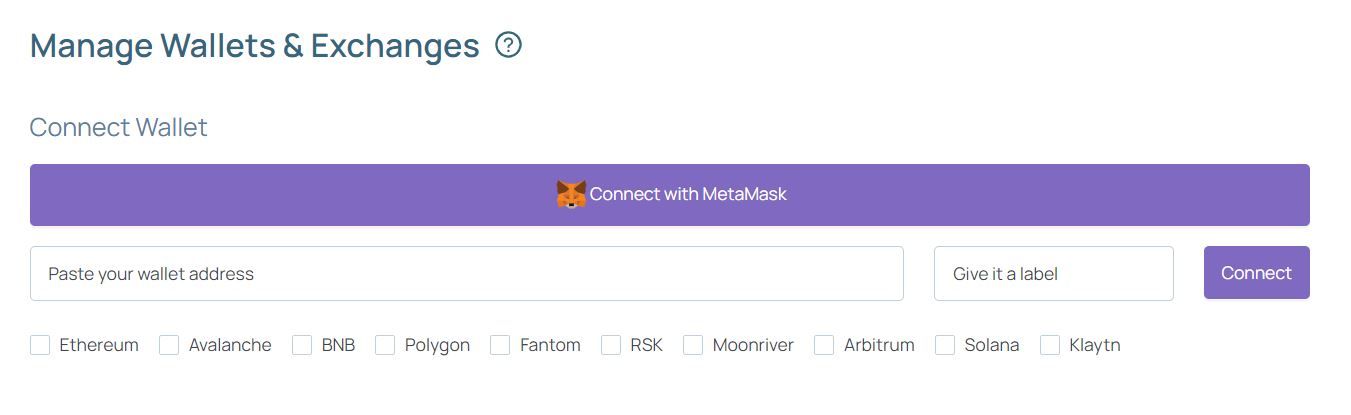Enable the Ethereum checkbox

(40, 345)
